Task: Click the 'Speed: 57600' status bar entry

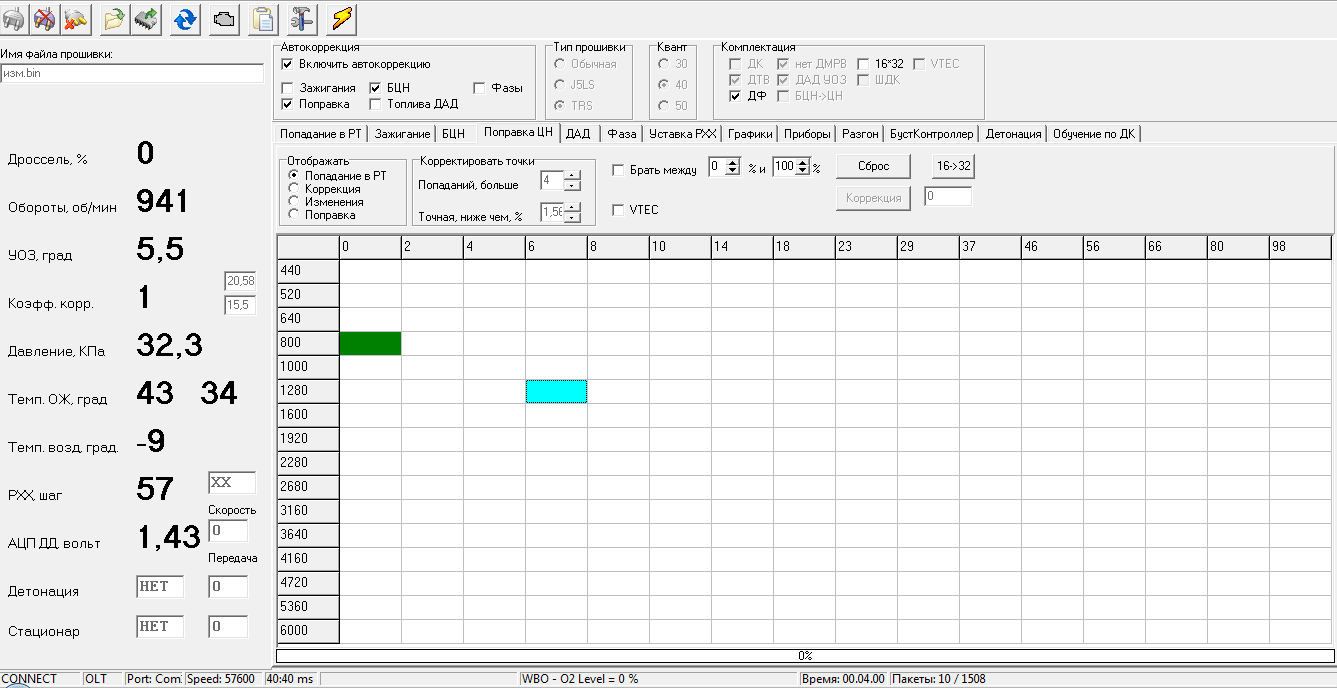Action: pos(221,679)
